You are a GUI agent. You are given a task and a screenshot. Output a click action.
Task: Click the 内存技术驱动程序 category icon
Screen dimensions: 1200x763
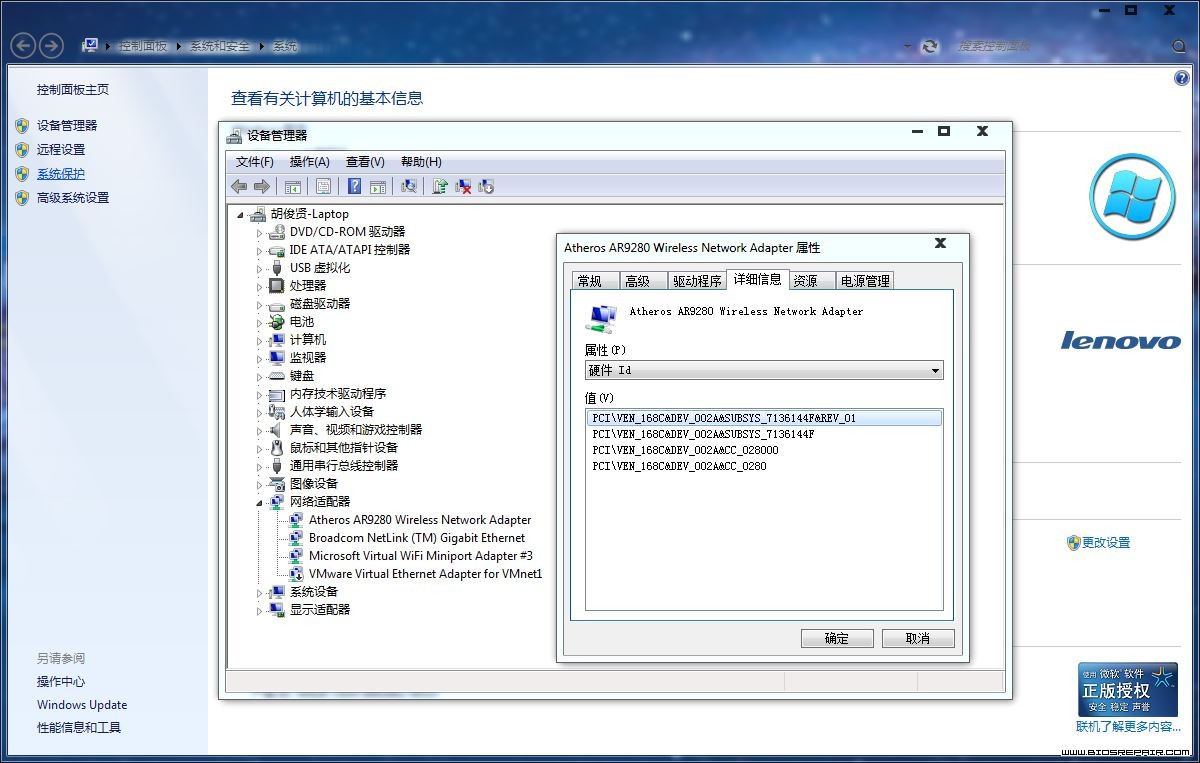coord(277,394)
